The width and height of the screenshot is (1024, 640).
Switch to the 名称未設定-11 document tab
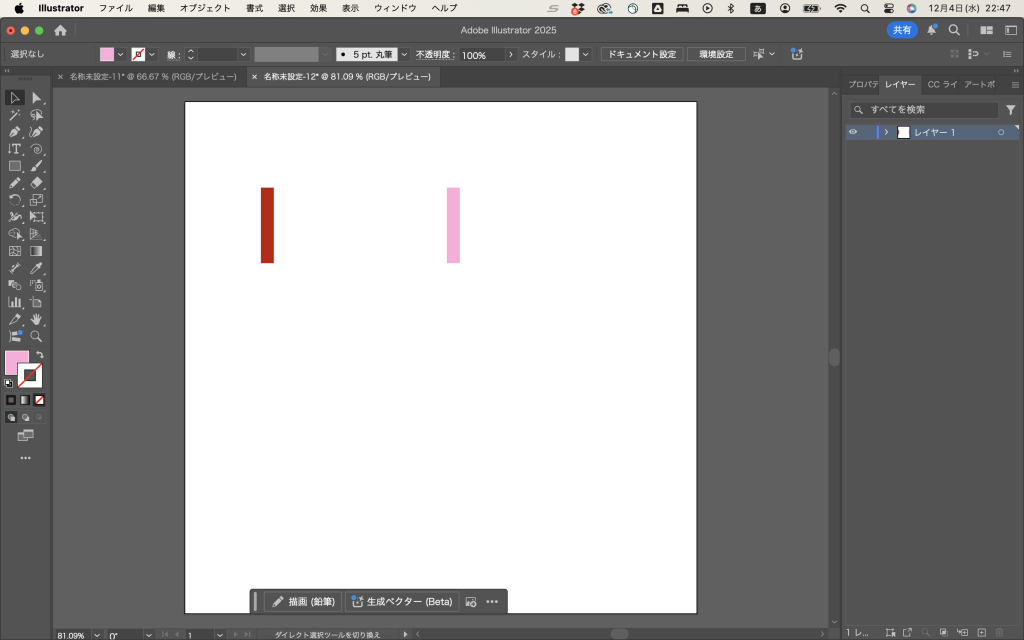point(152,76)
